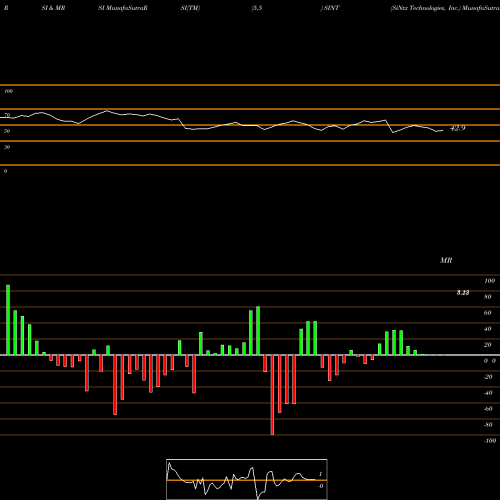Click the 60 label on MR axis
This screenshot has width=500, height=500.
[488, 313]
